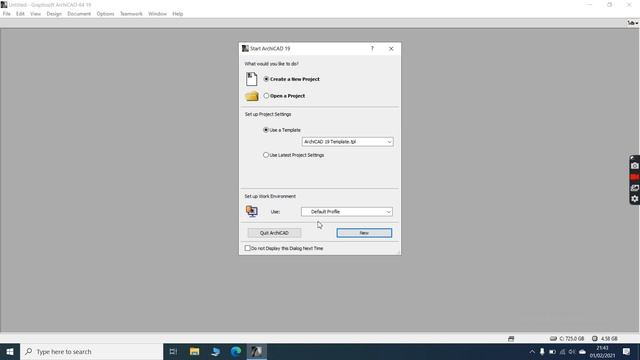Open the Teamwork menu
The height and width of the screenshot is (360, 640).
[131, 14]
